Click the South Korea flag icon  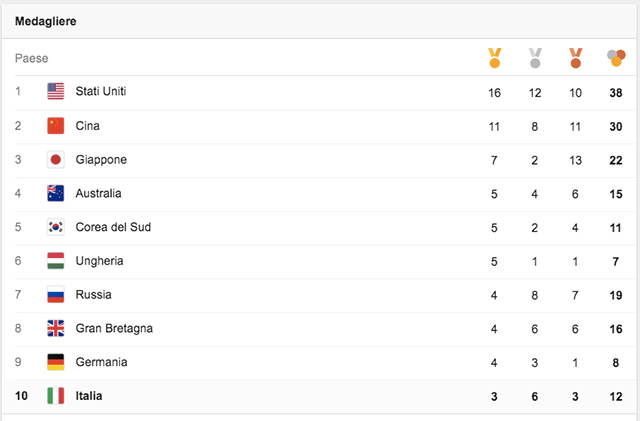tap(56, 227)
